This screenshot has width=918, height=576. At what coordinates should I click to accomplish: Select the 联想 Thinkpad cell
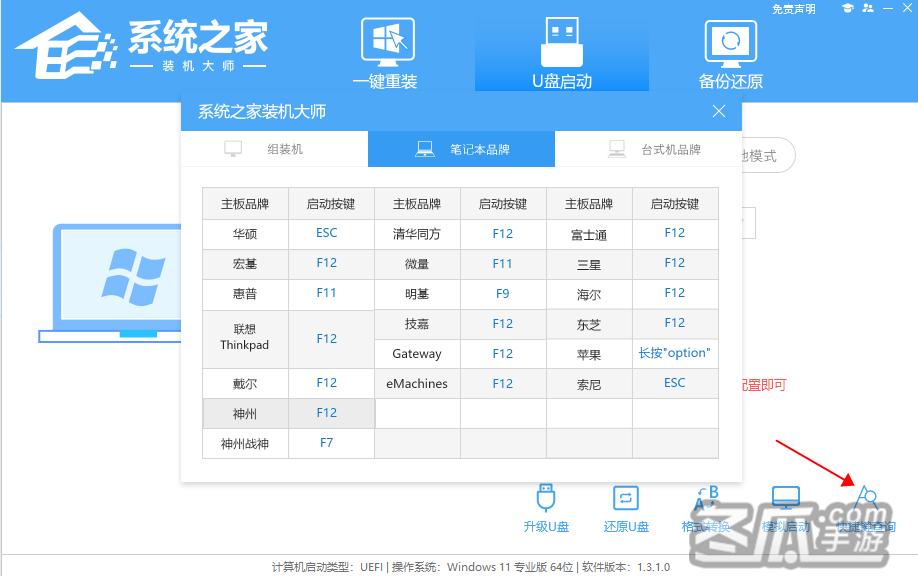click(x=245, y=338)
